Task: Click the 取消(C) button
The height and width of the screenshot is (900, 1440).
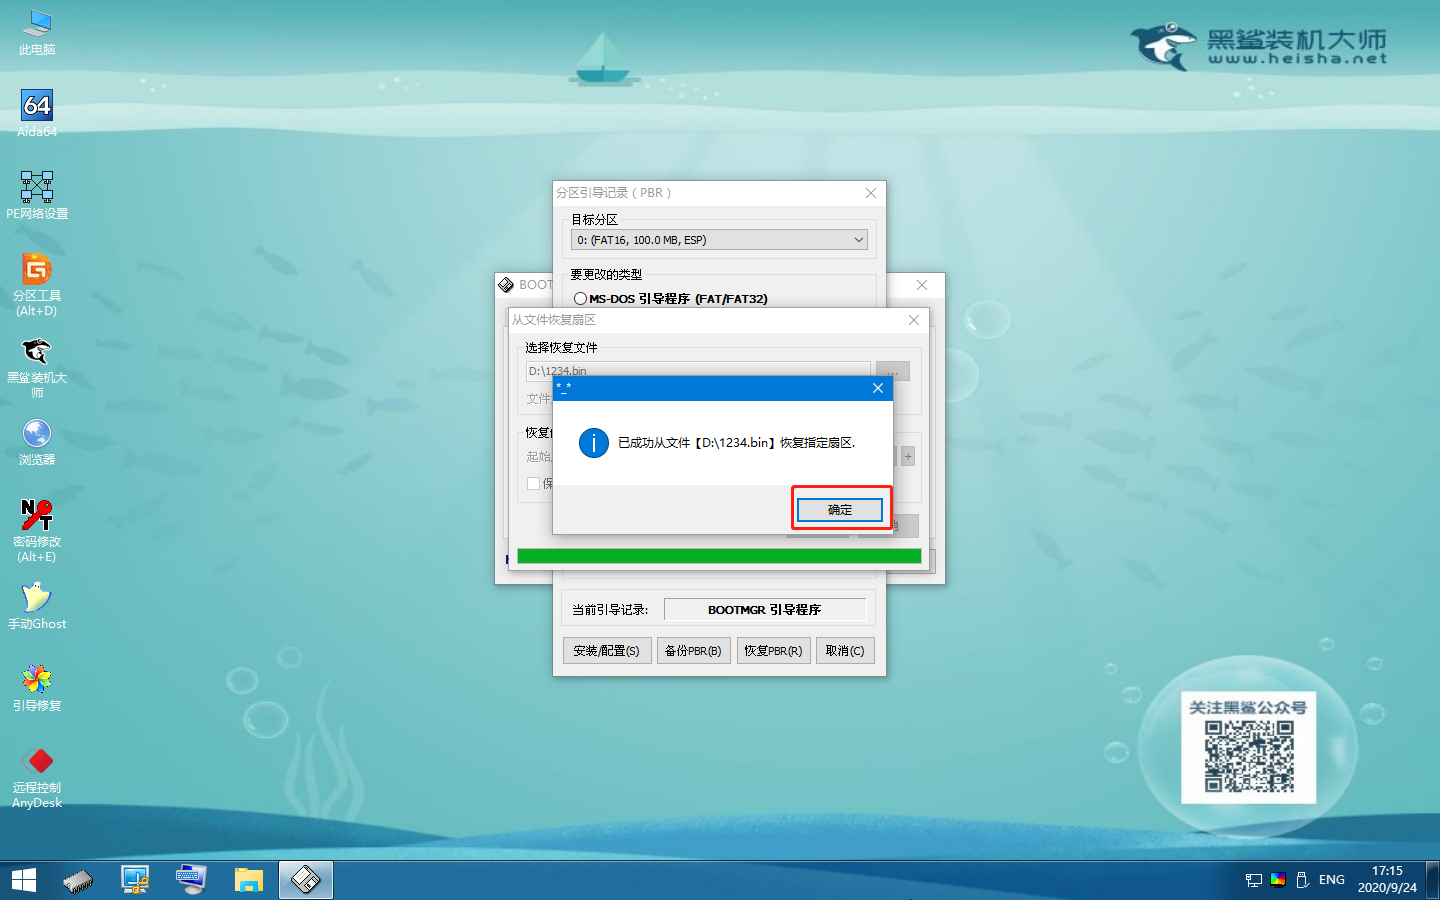Action: [x=845, y=651]
